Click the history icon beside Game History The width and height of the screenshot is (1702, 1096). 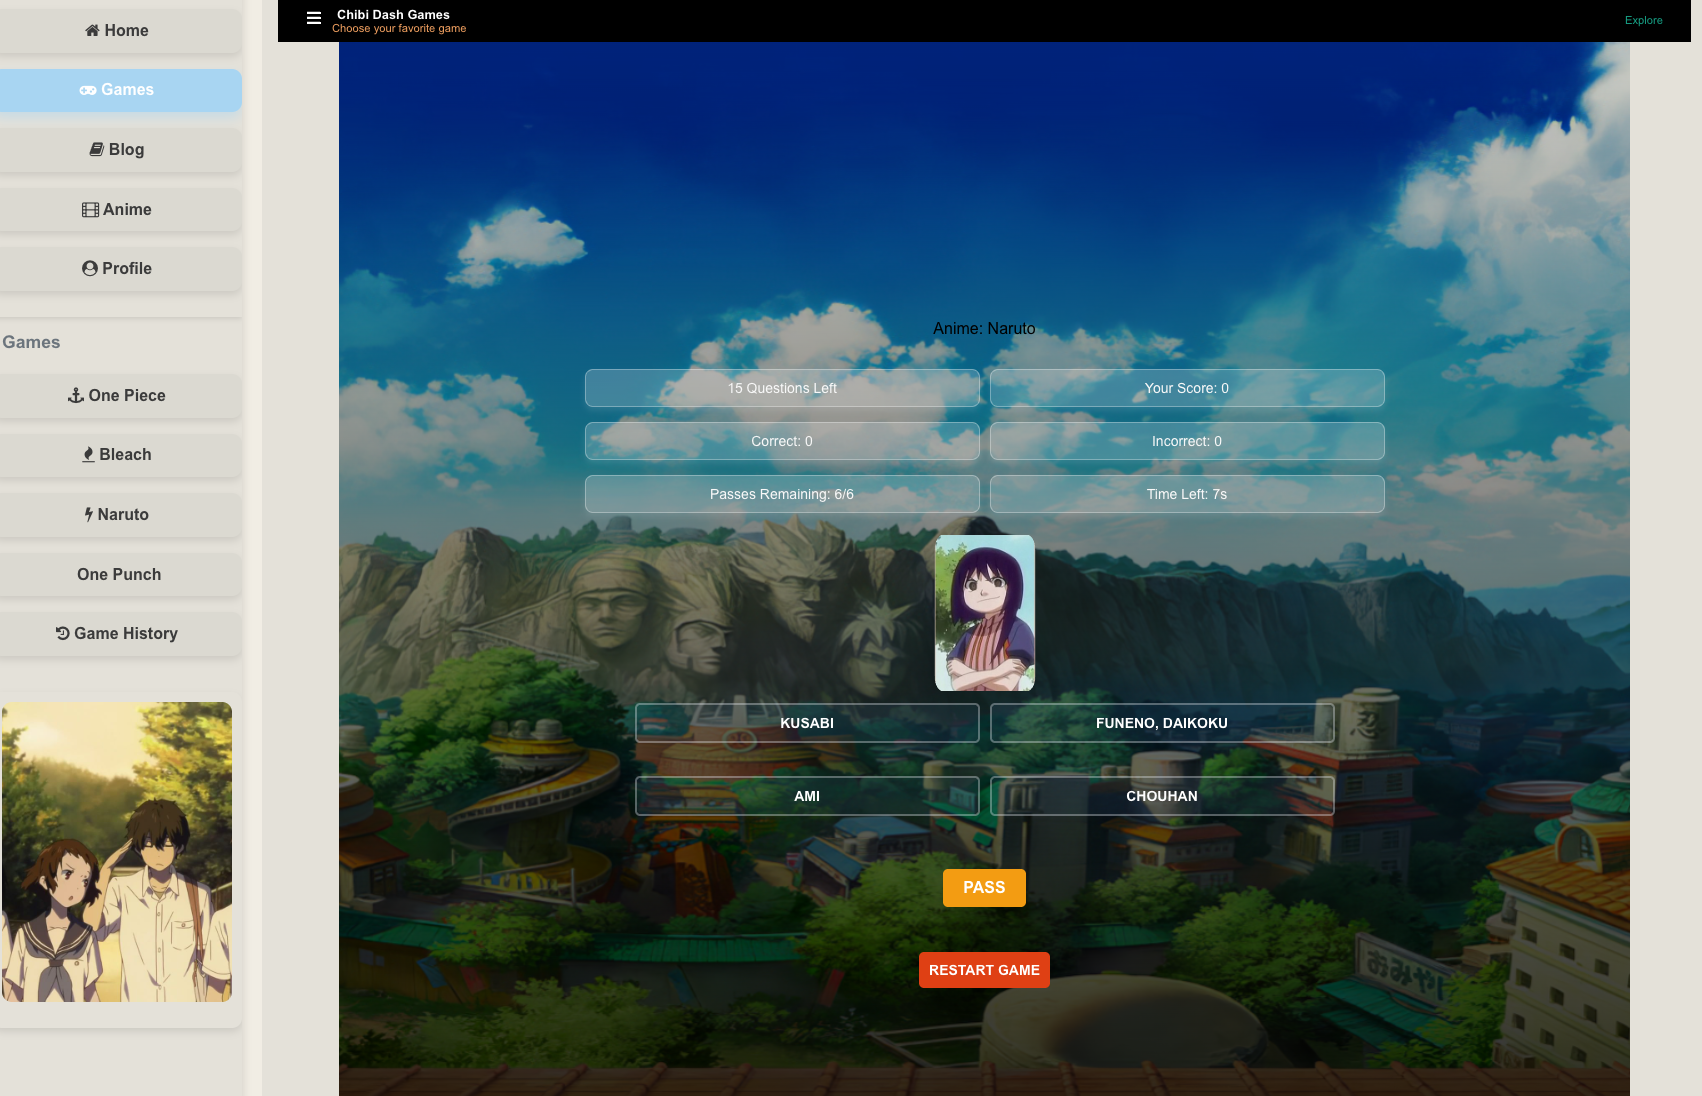(62, 633)
